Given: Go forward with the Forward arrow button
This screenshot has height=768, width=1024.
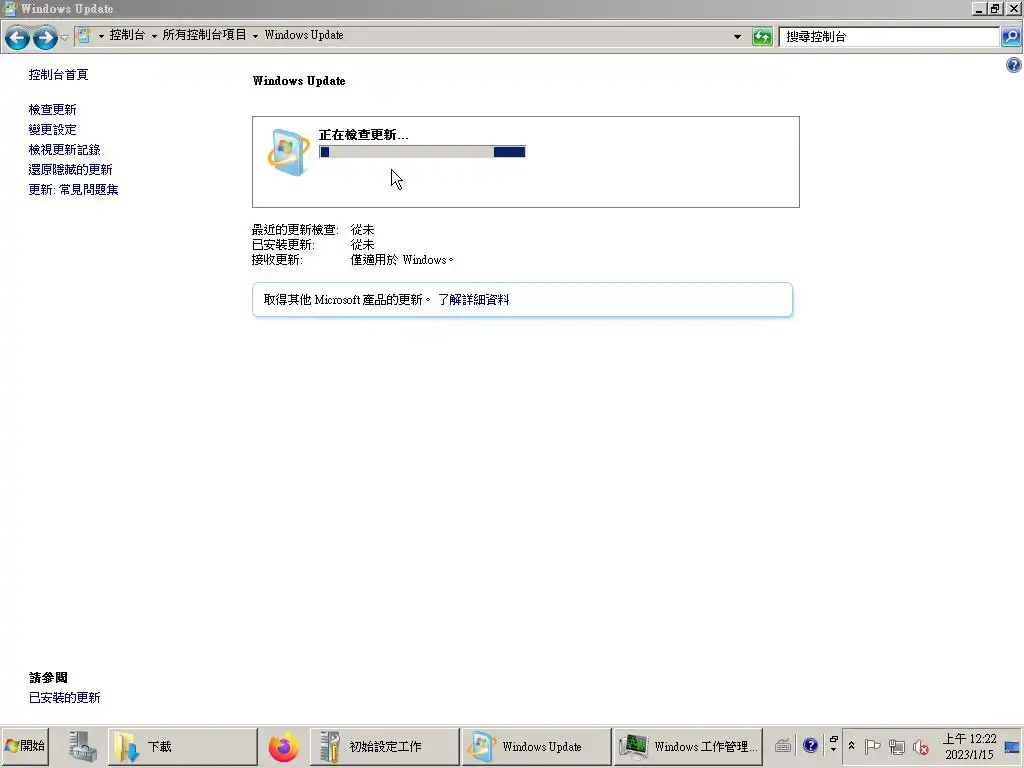Looking at the screenshot, I should pos(45,38).
